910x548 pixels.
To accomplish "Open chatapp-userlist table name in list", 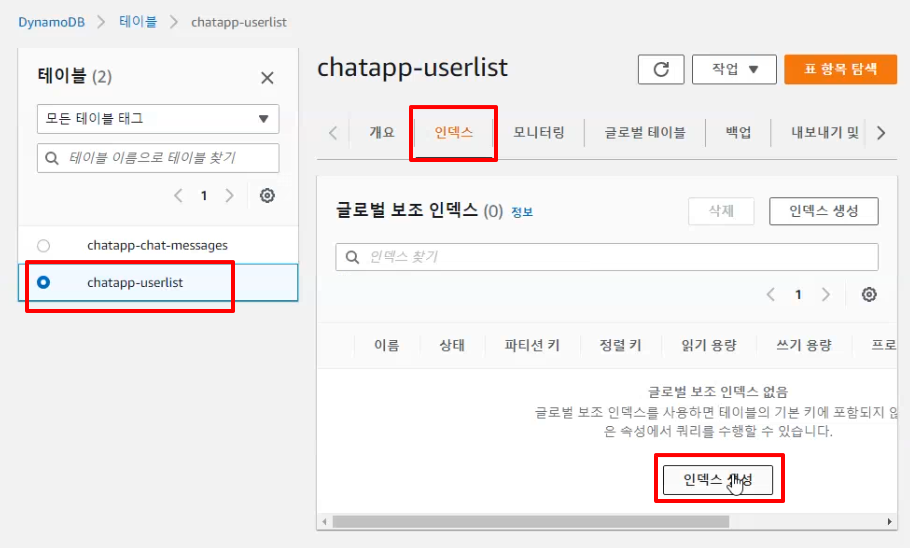I will 135,283.
